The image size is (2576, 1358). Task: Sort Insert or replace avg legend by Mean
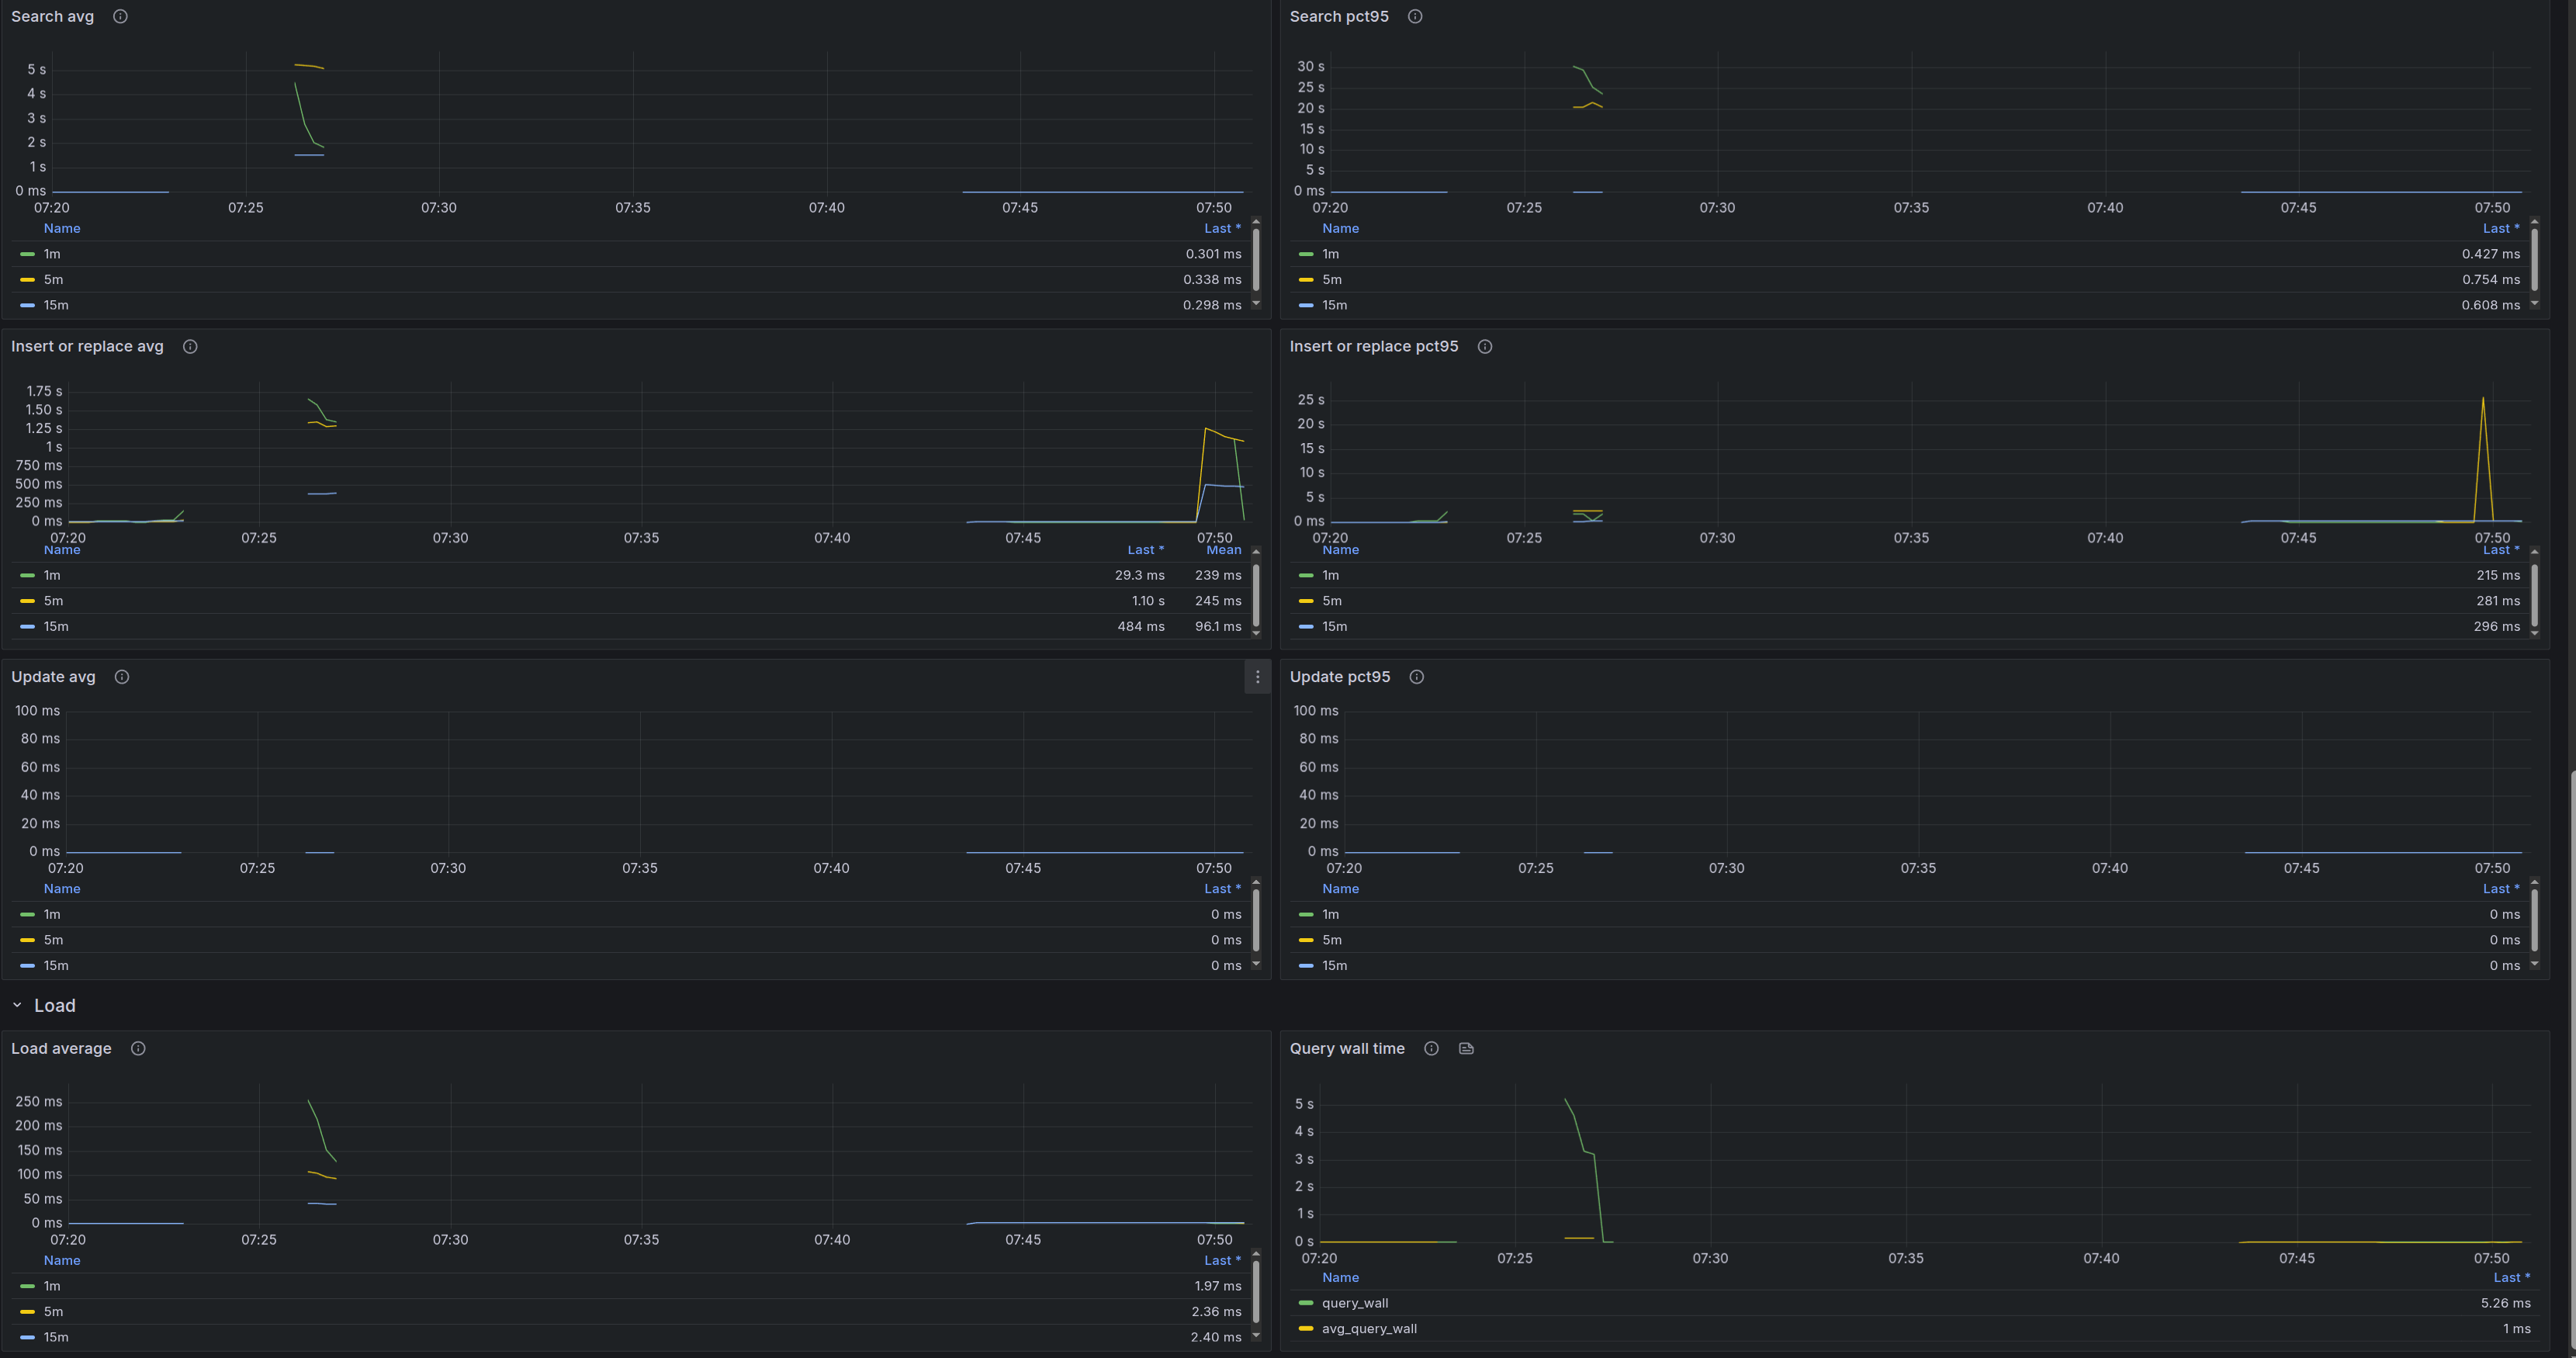[1223, 550]
